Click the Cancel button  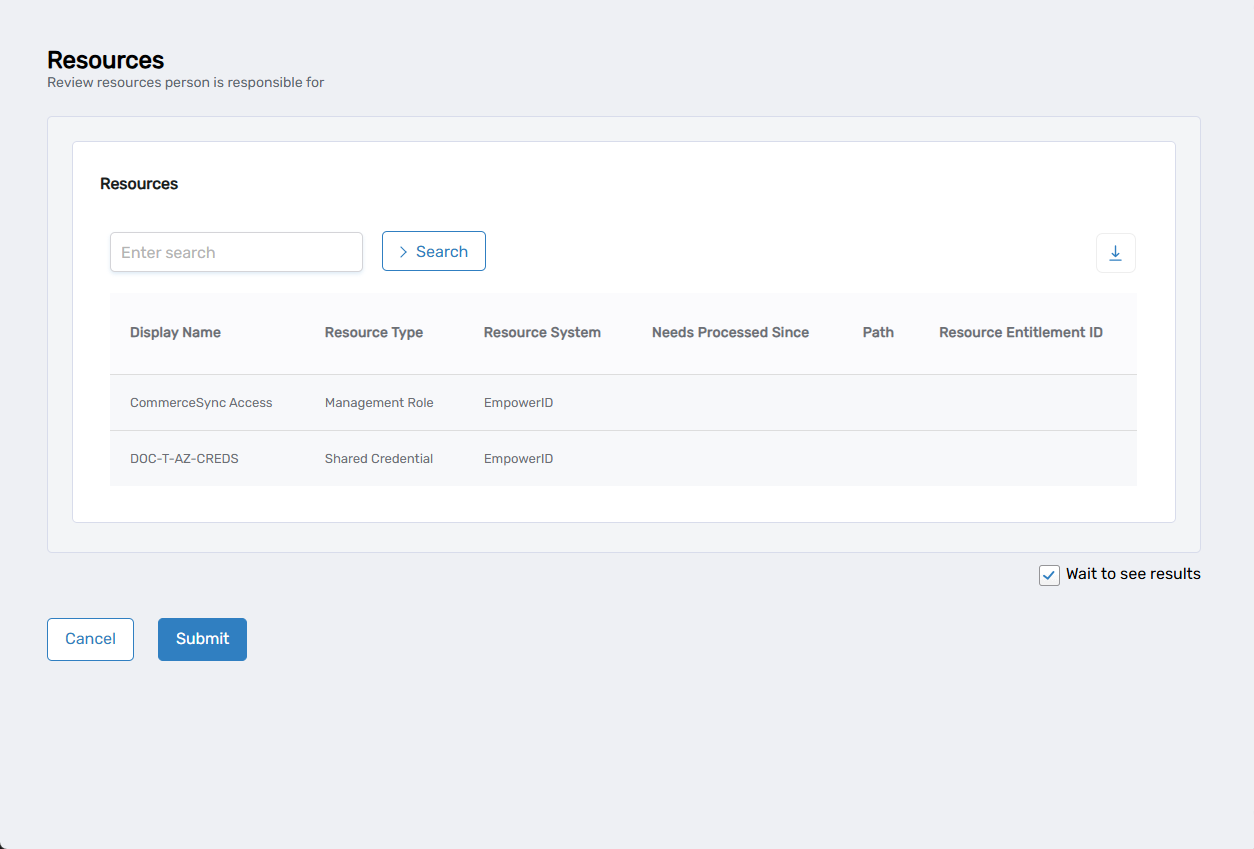point(90,638)
